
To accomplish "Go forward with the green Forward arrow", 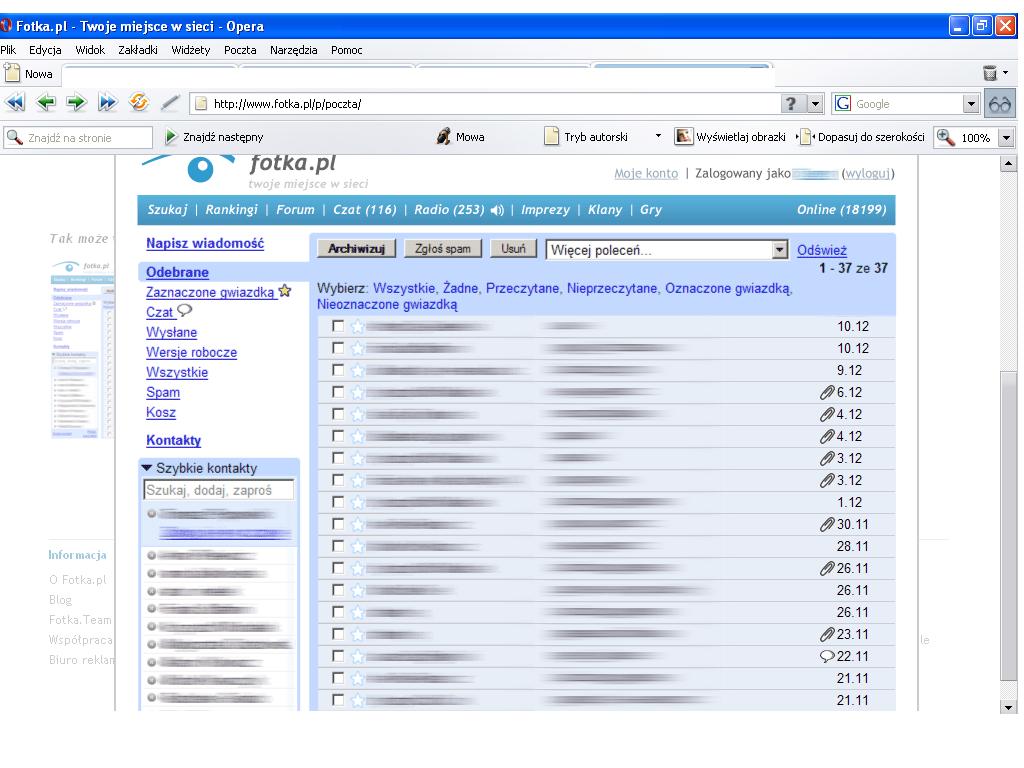I will click(x=76, y=103).
